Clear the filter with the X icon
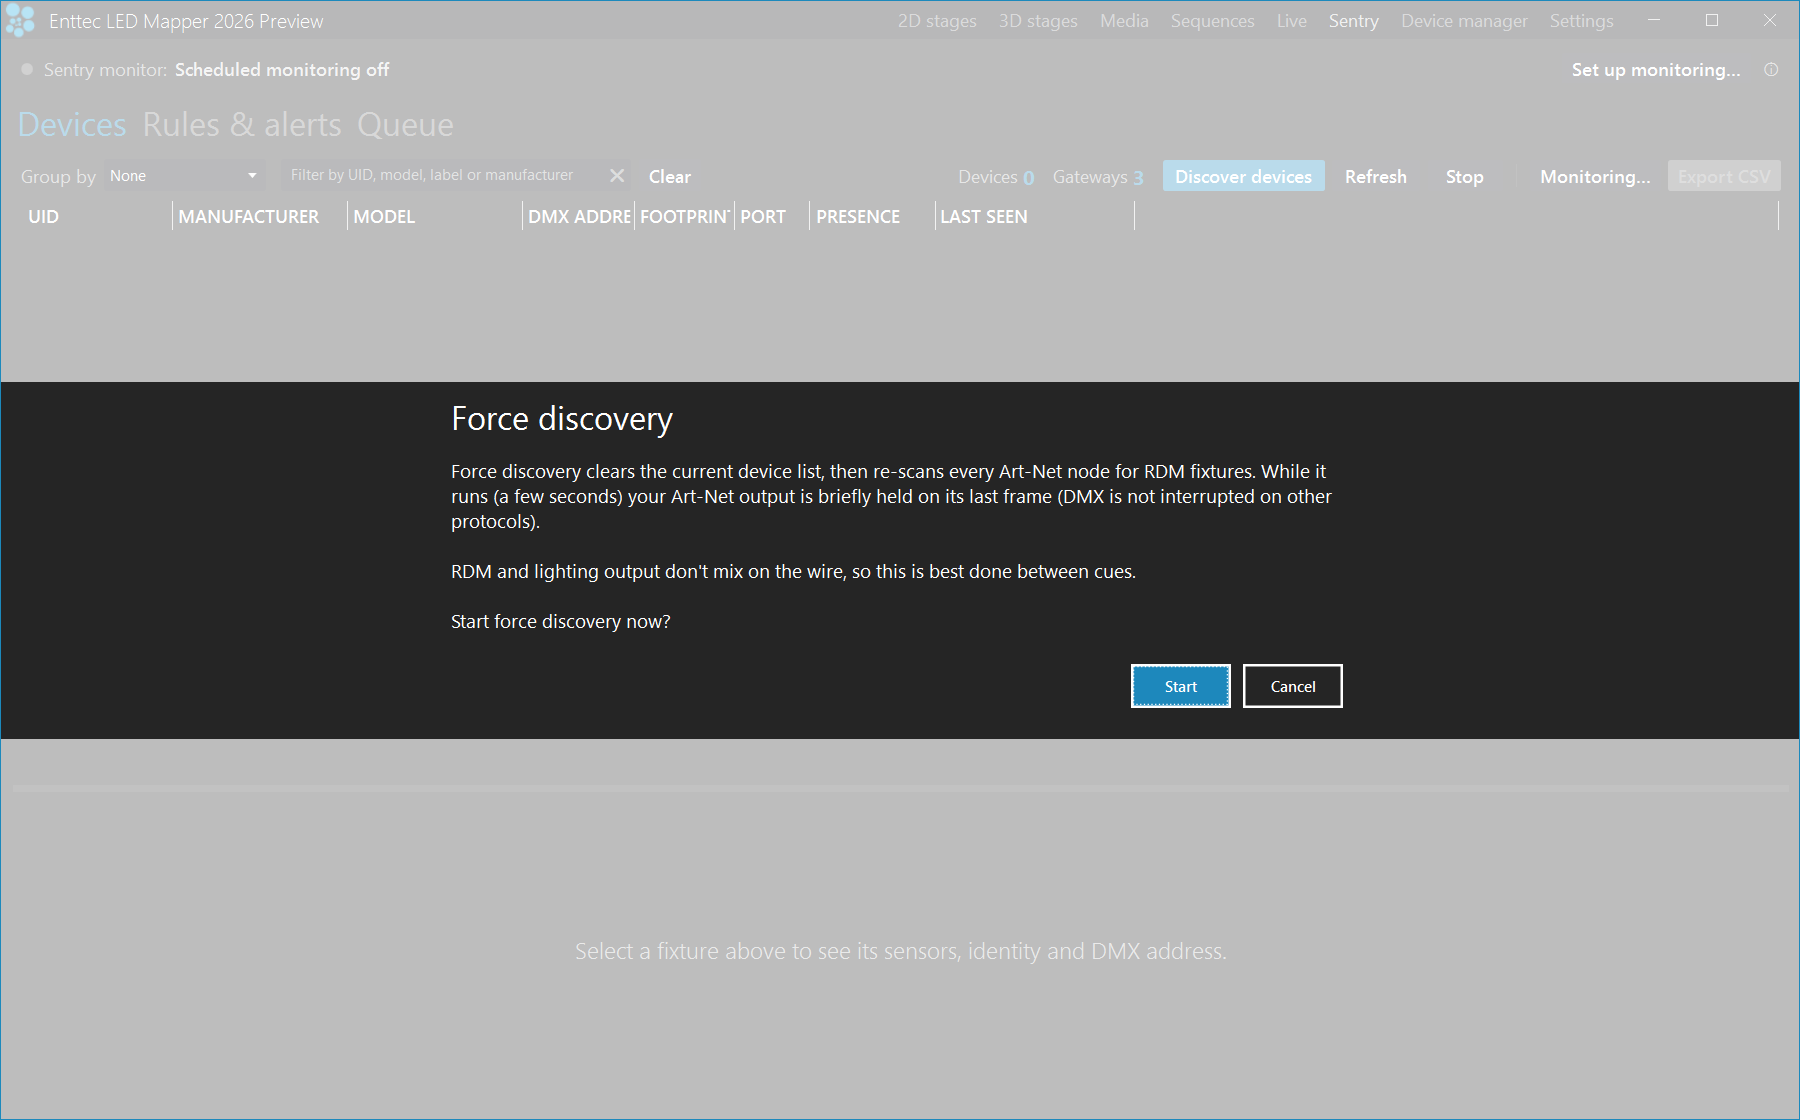 point(617,176)
